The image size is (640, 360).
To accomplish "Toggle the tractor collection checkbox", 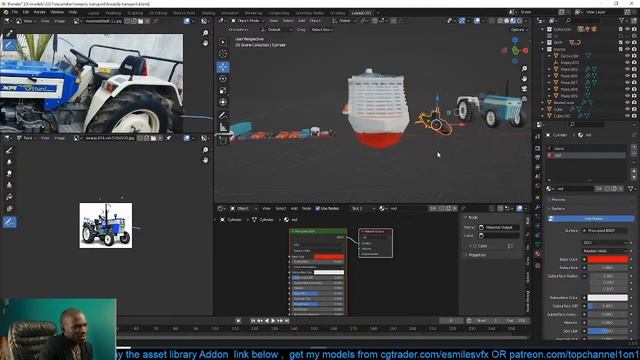I will point(620,49).
